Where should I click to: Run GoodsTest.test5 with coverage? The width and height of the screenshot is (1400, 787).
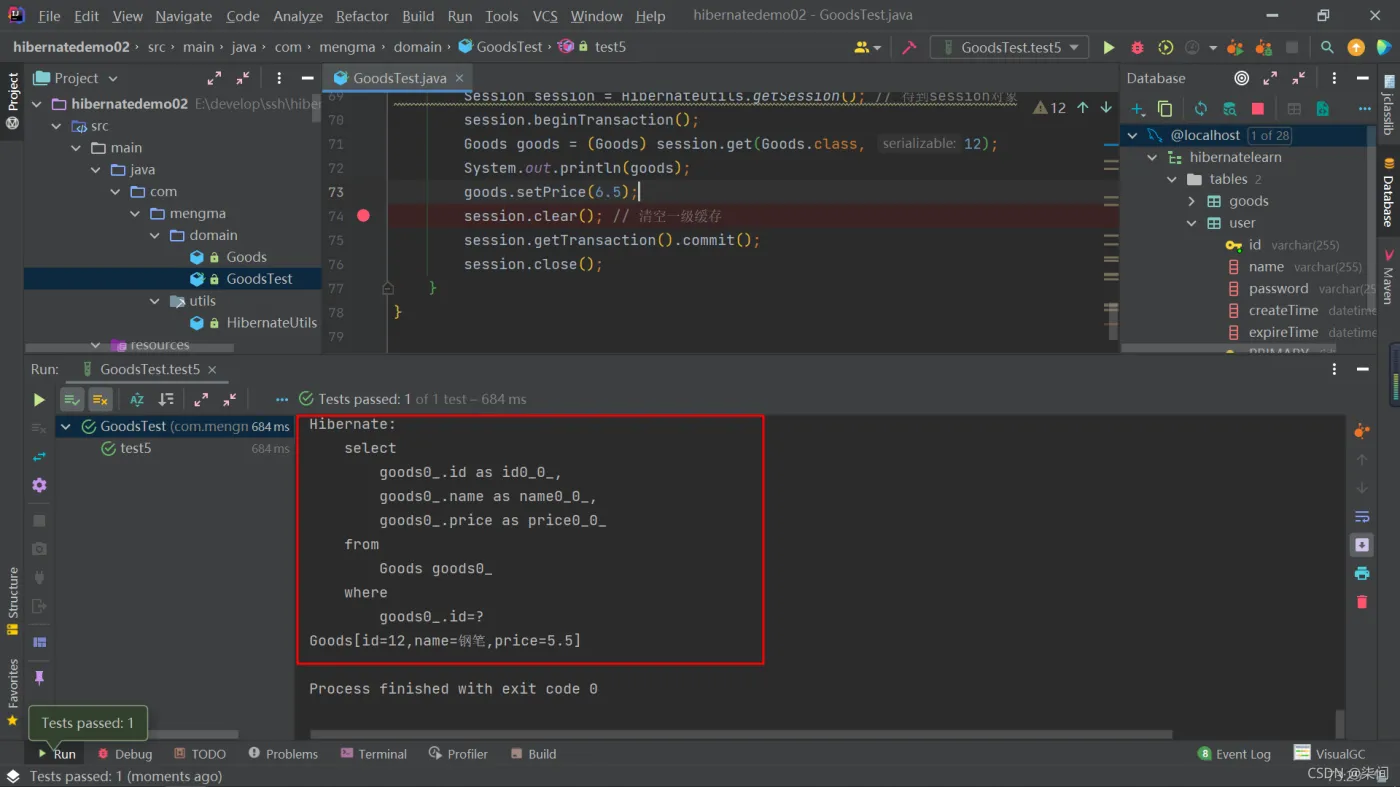[x=1165, y=47]
